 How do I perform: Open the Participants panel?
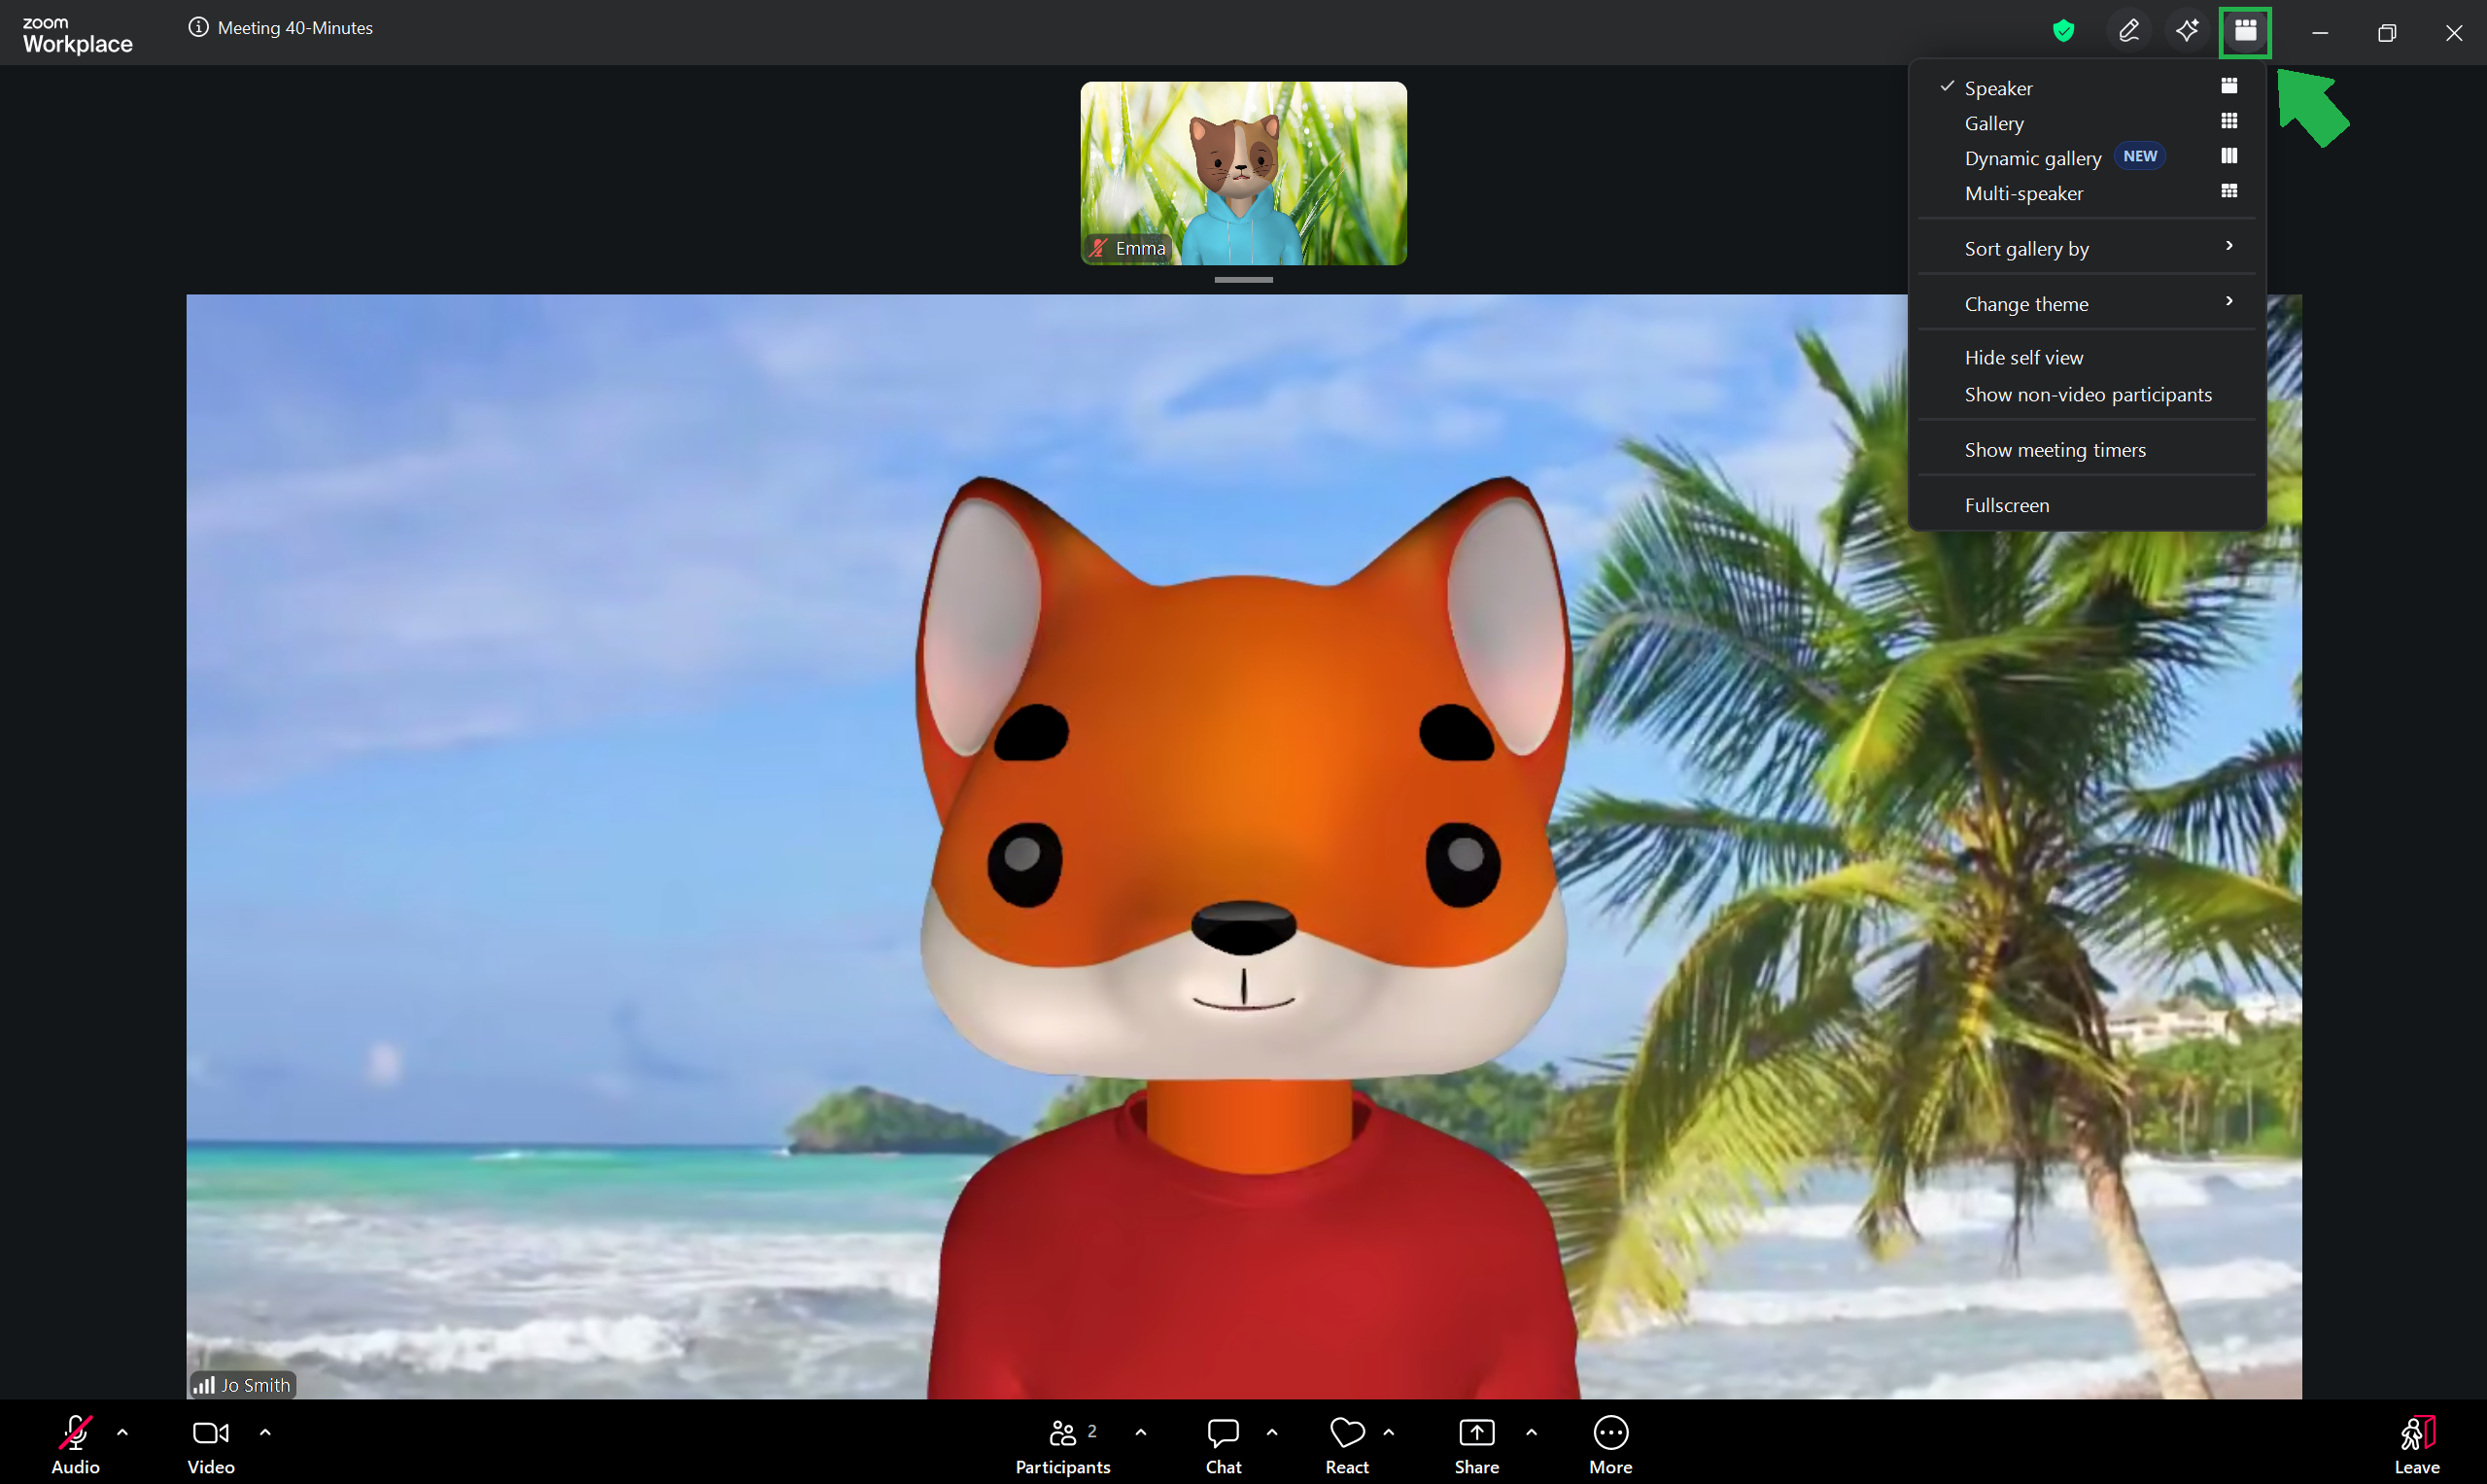click(x=1063, y=1445)
